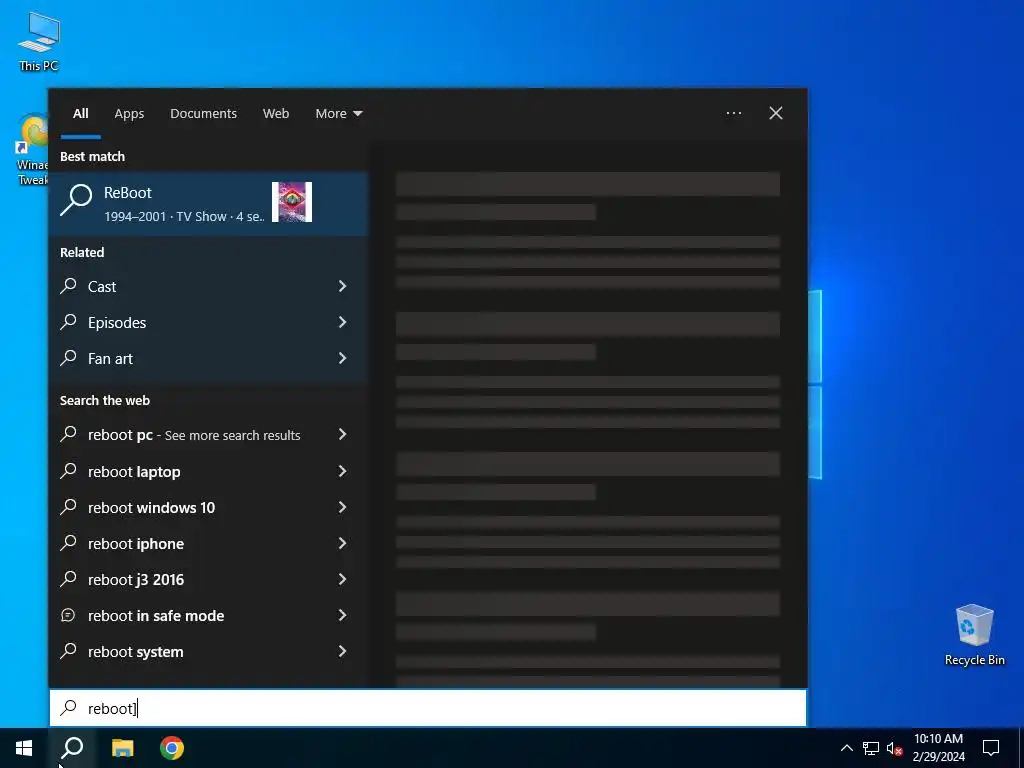1024x768 pixels.
Task: Open the More dropdown
Action: coord(338,114)
